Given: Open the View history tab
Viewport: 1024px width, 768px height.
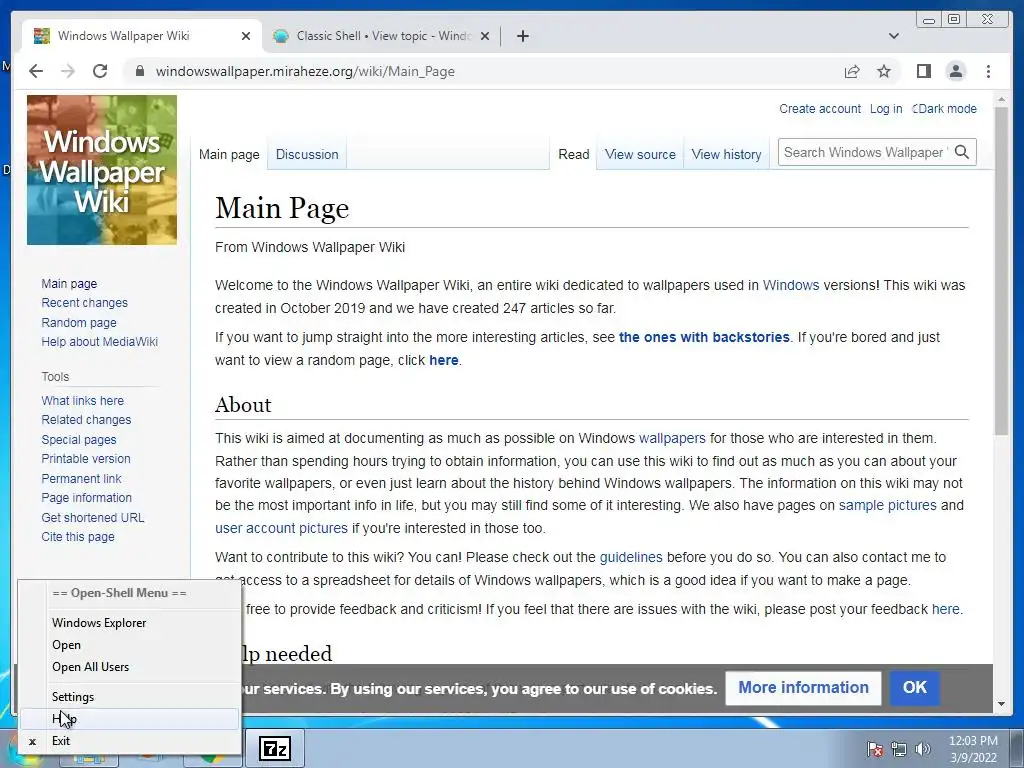Looking at the screenshot, I should (x=726, y=154).
